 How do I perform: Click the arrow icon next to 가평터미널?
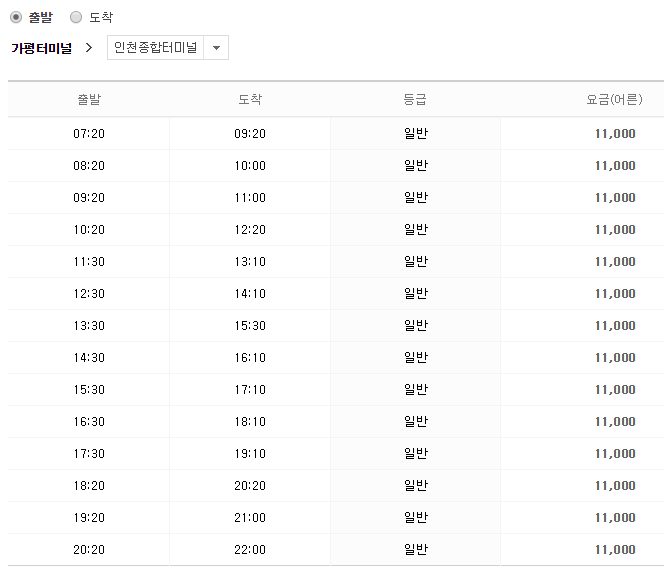(x=89, y=48)
